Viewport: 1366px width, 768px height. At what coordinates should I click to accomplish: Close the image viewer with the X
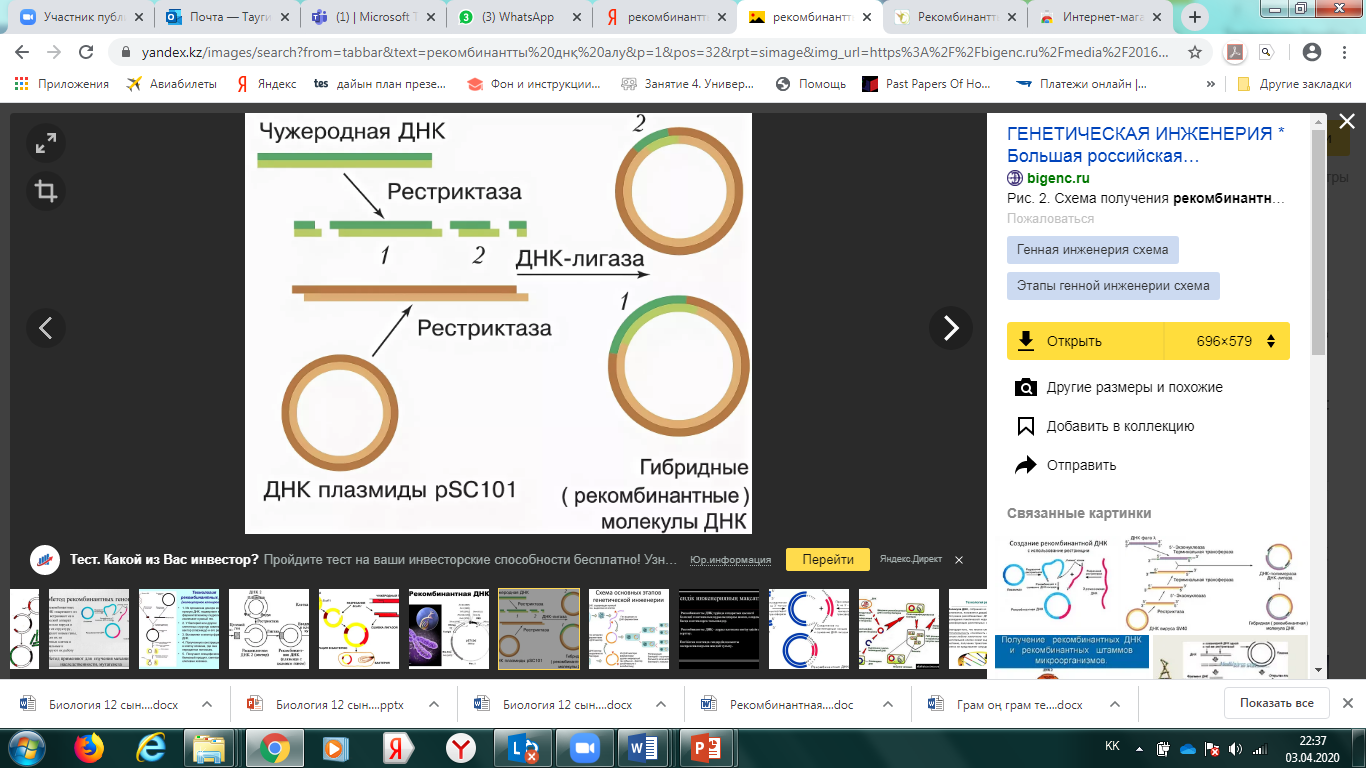pyautogui.click(x=1346, y=122)
